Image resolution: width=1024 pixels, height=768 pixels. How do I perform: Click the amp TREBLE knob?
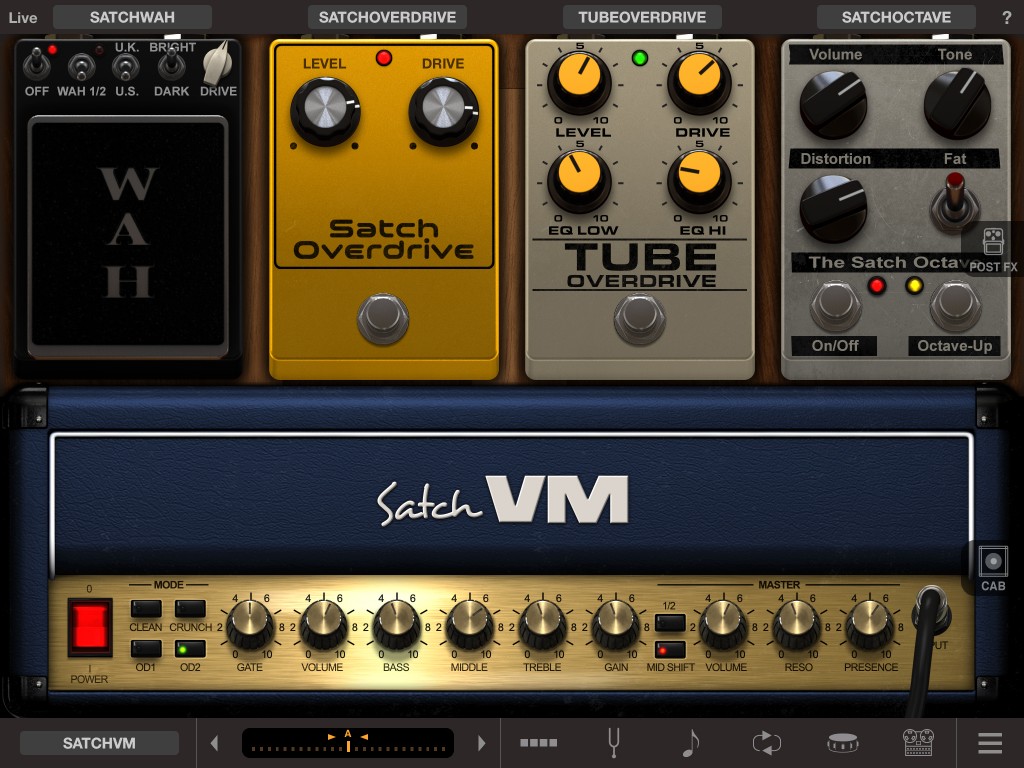tap(542, 624)
